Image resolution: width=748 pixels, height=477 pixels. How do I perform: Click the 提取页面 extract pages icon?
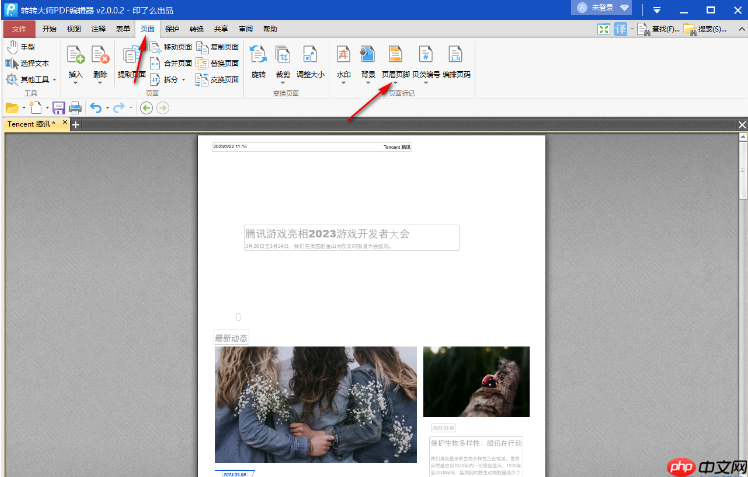click(x=131, y=55)
